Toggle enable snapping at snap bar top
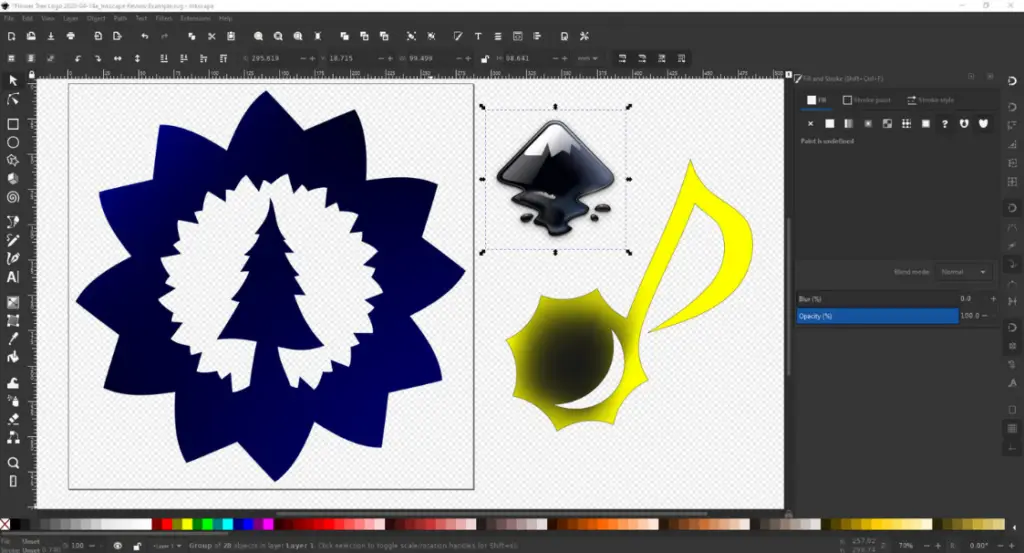Screen dimensions: 1024x553 (x=1012, y=81)
